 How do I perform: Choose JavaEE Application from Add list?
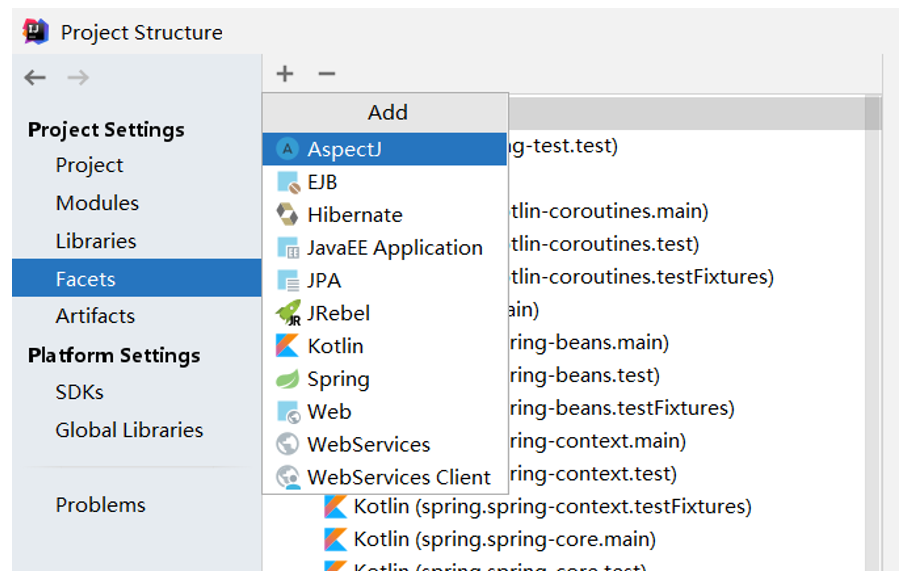(394, 248)
